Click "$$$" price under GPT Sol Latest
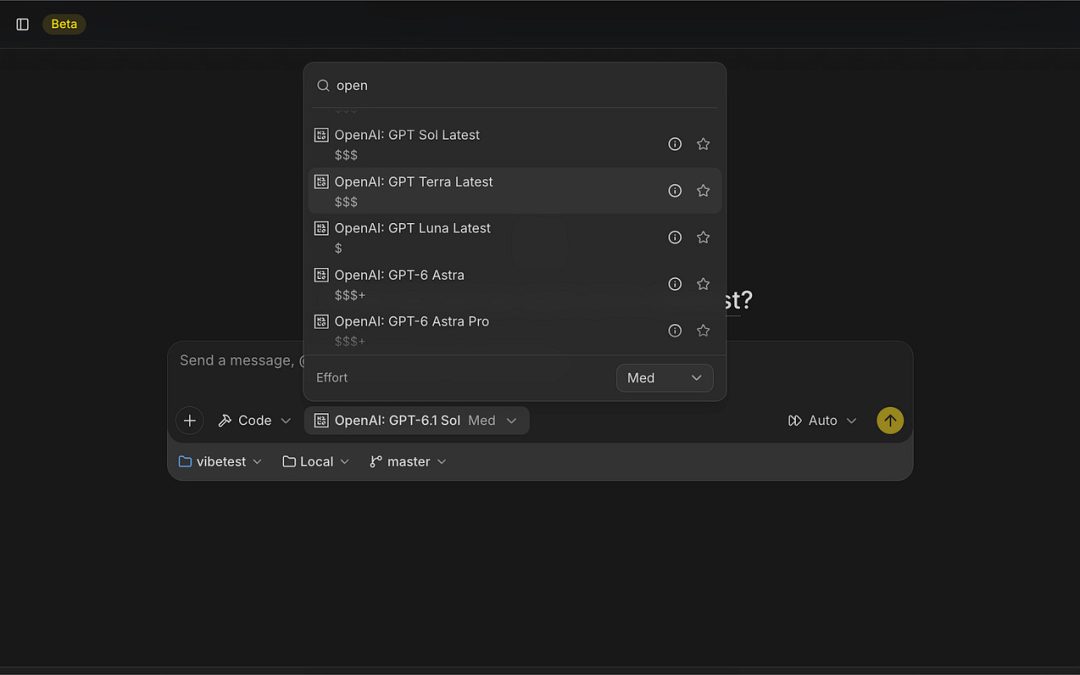The width and height of the screenshot is (1080, 675). pyautogui.click(x=346, y=155)
